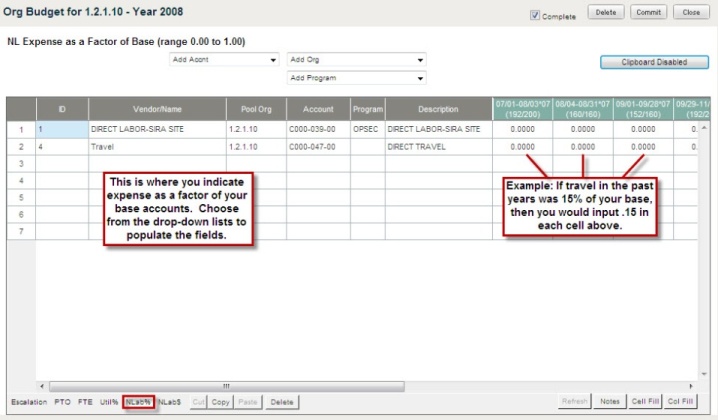Select the FTE tab
This screenshot has height=420, width=718.
coord(85,402)
